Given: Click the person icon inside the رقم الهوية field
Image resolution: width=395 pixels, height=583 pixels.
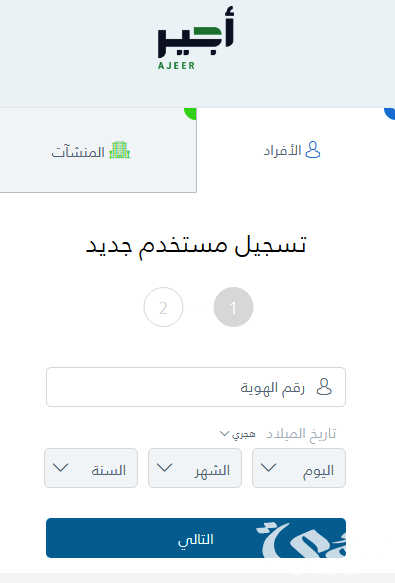Looking at the screenshot, I should tap(324, 387).
